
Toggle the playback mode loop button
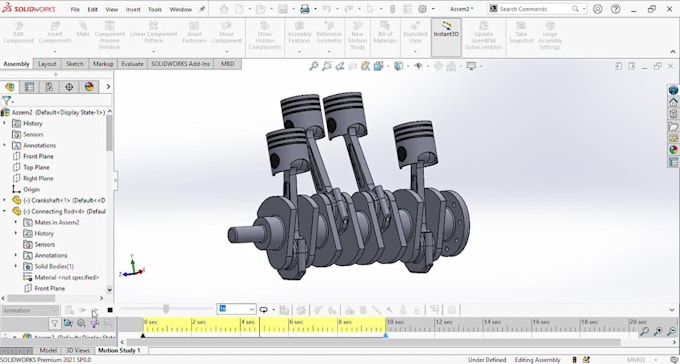[x=263, y=310]
